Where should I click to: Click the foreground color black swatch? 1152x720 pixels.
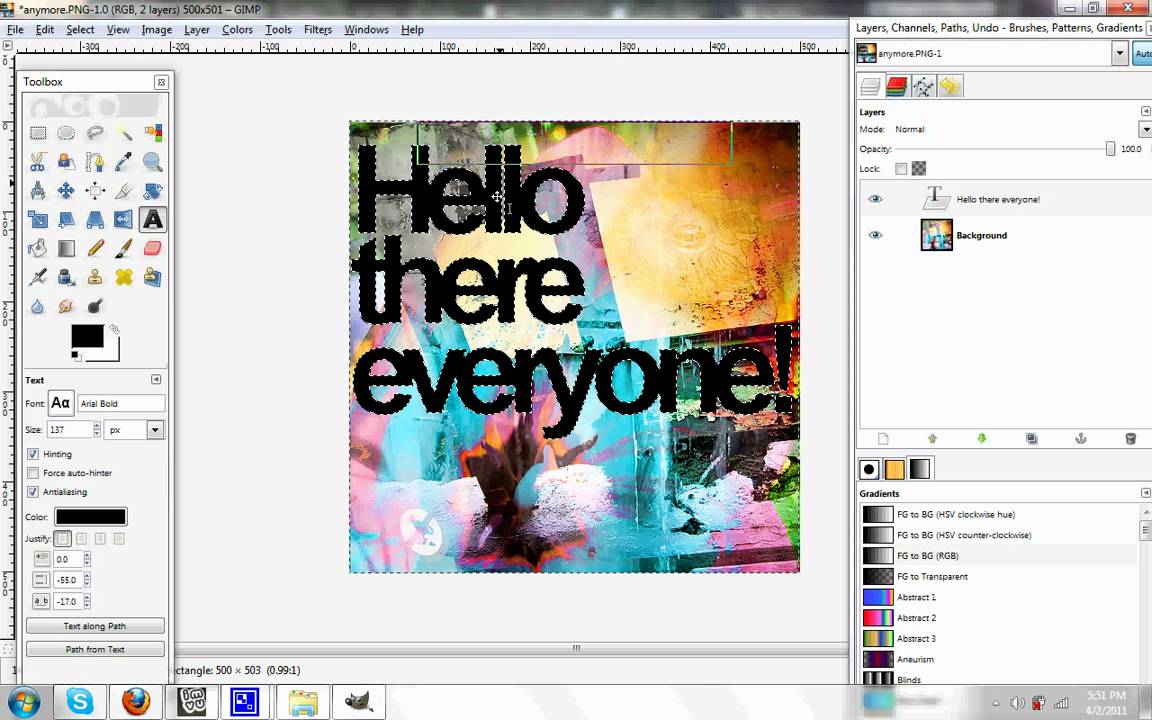[x=87, y=335]
